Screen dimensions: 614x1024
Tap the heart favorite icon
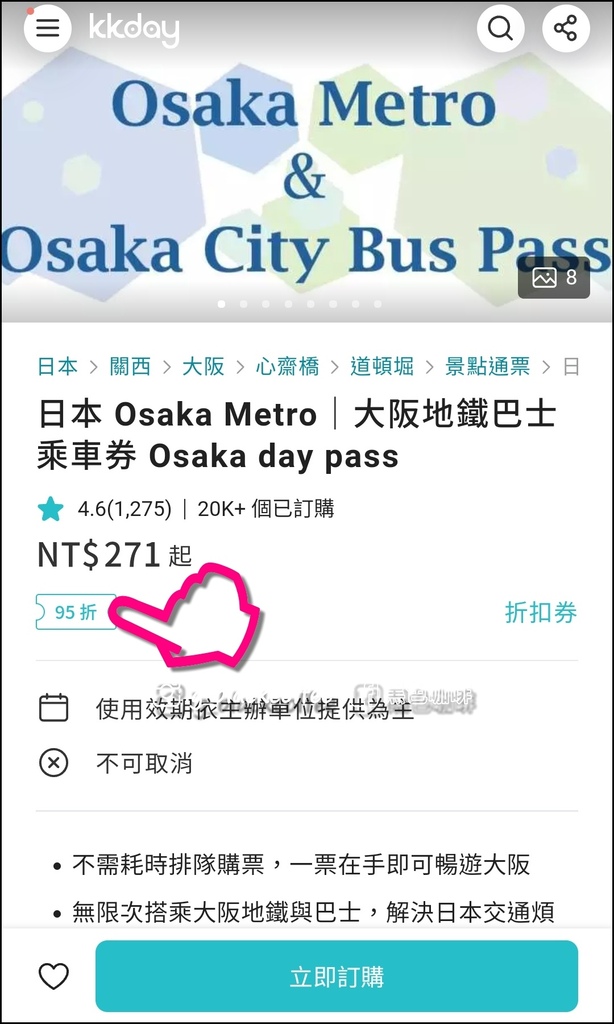coord(54,977)
